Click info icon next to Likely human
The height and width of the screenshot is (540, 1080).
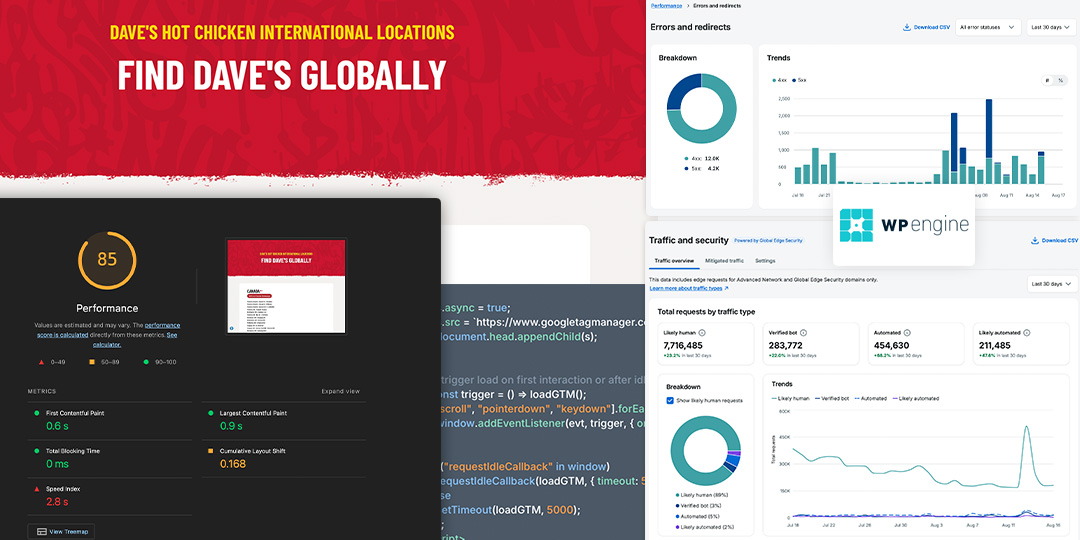(x=702, y=333)
